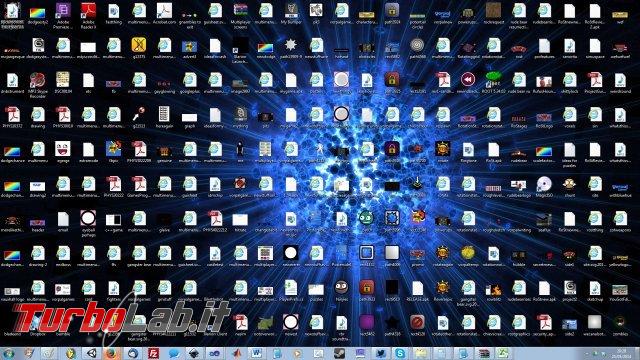This screenshot has width=640, height=360.
Task: Open the Windows Start menu
Action: pyautogui.click(x=8, y=353)
